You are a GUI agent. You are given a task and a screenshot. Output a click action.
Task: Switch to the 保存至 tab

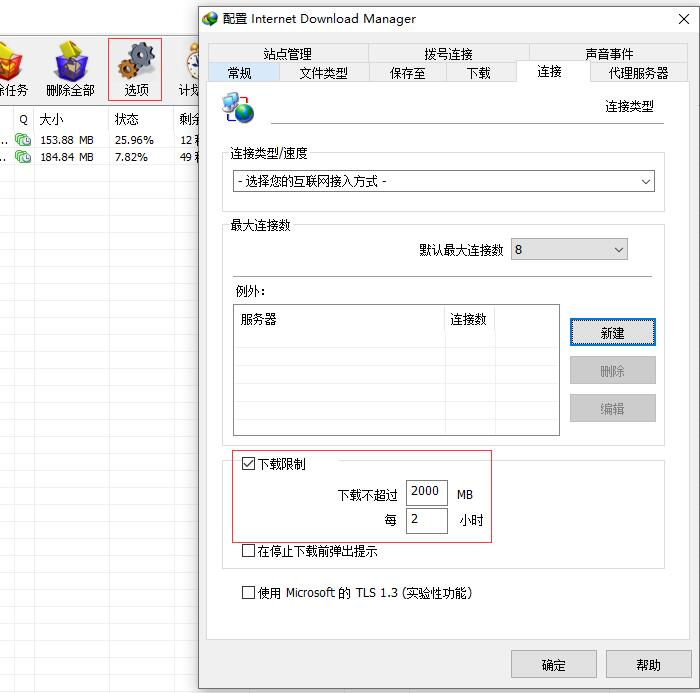[408, 73]
